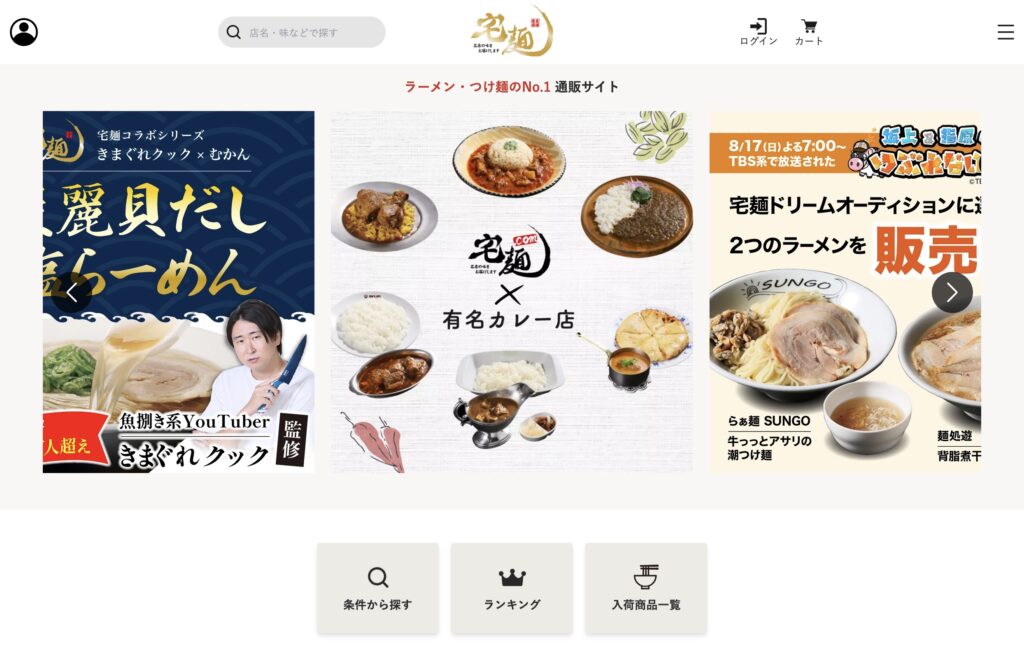
Task: Click the ログイン text label
Action: pyautogui.click(x=758, y=41)
